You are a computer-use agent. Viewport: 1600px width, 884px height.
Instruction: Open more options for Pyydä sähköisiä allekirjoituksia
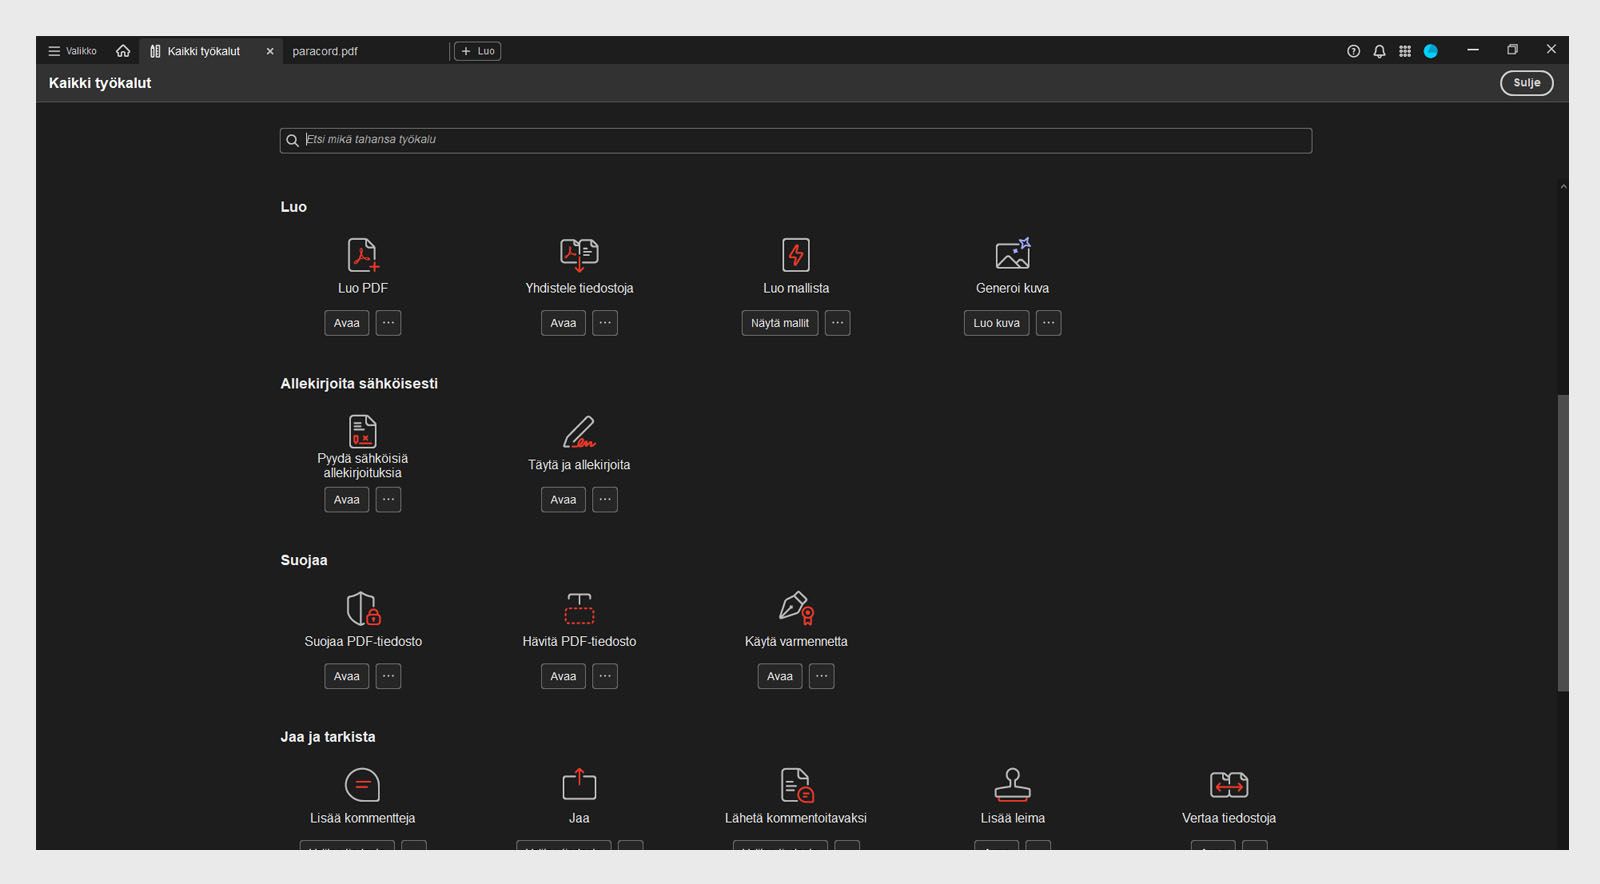point(388,500)
